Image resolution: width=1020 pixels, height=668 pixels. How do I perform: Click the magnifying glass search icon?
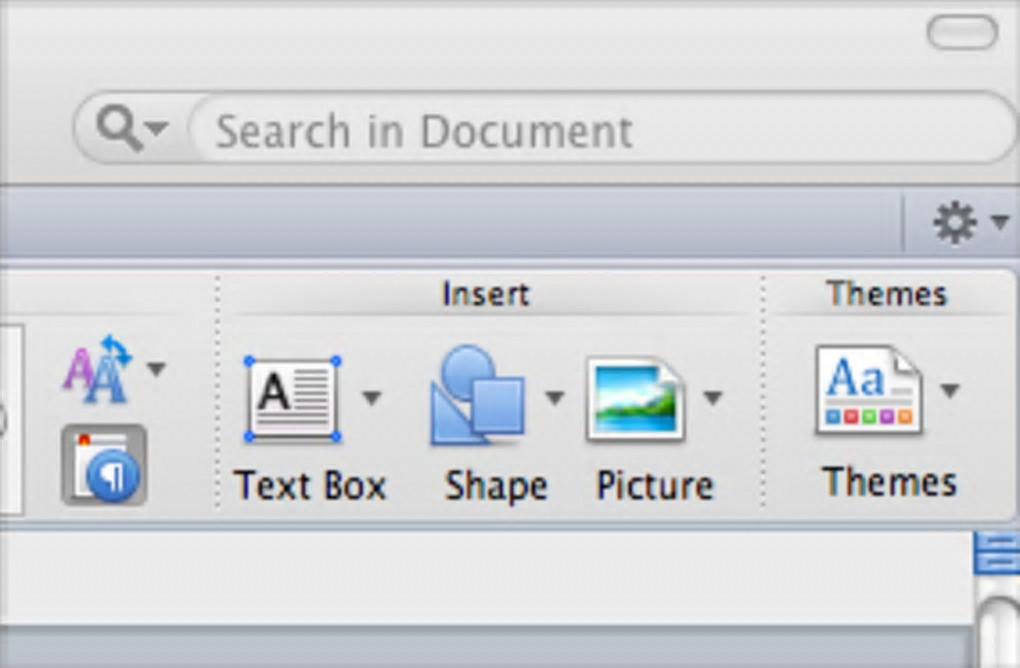tap(120, 129)
